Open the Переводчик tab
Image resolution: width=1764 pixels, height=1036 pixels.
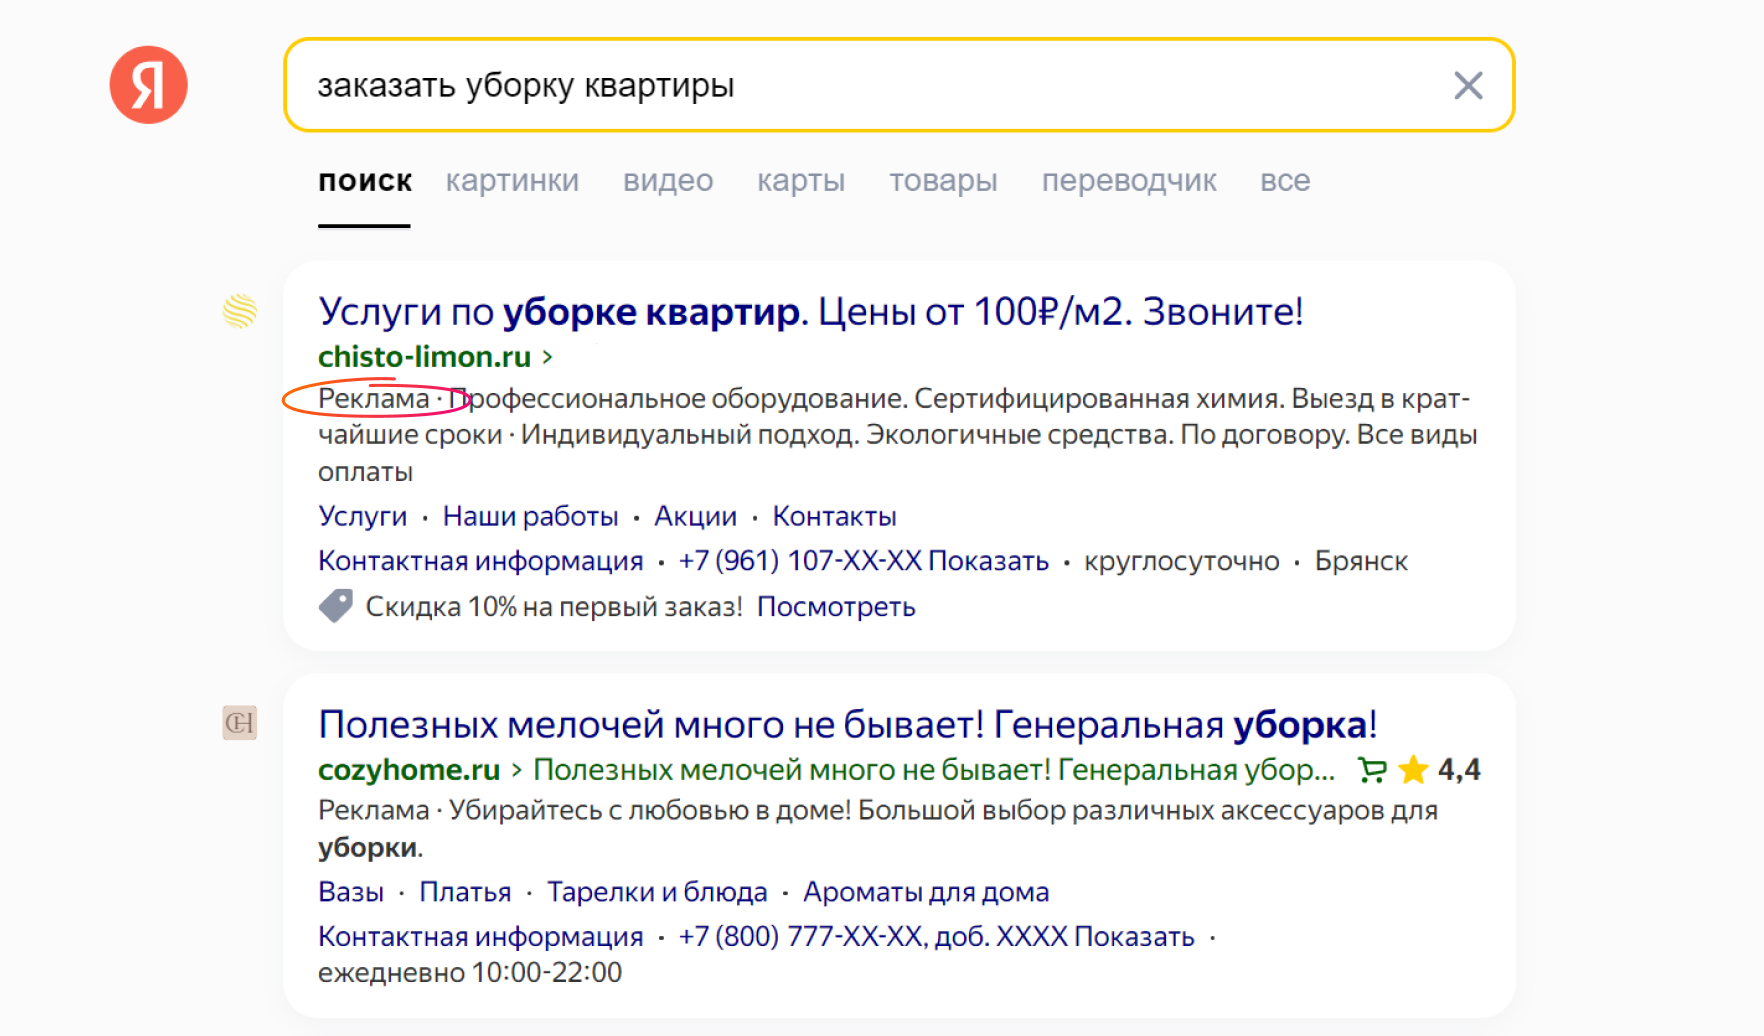(x=1129, y=181)
